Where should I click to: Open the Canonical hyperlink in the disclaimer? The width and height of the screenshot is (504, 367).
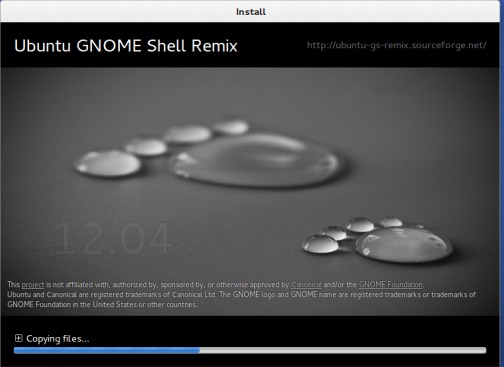[x=306, y=285]
